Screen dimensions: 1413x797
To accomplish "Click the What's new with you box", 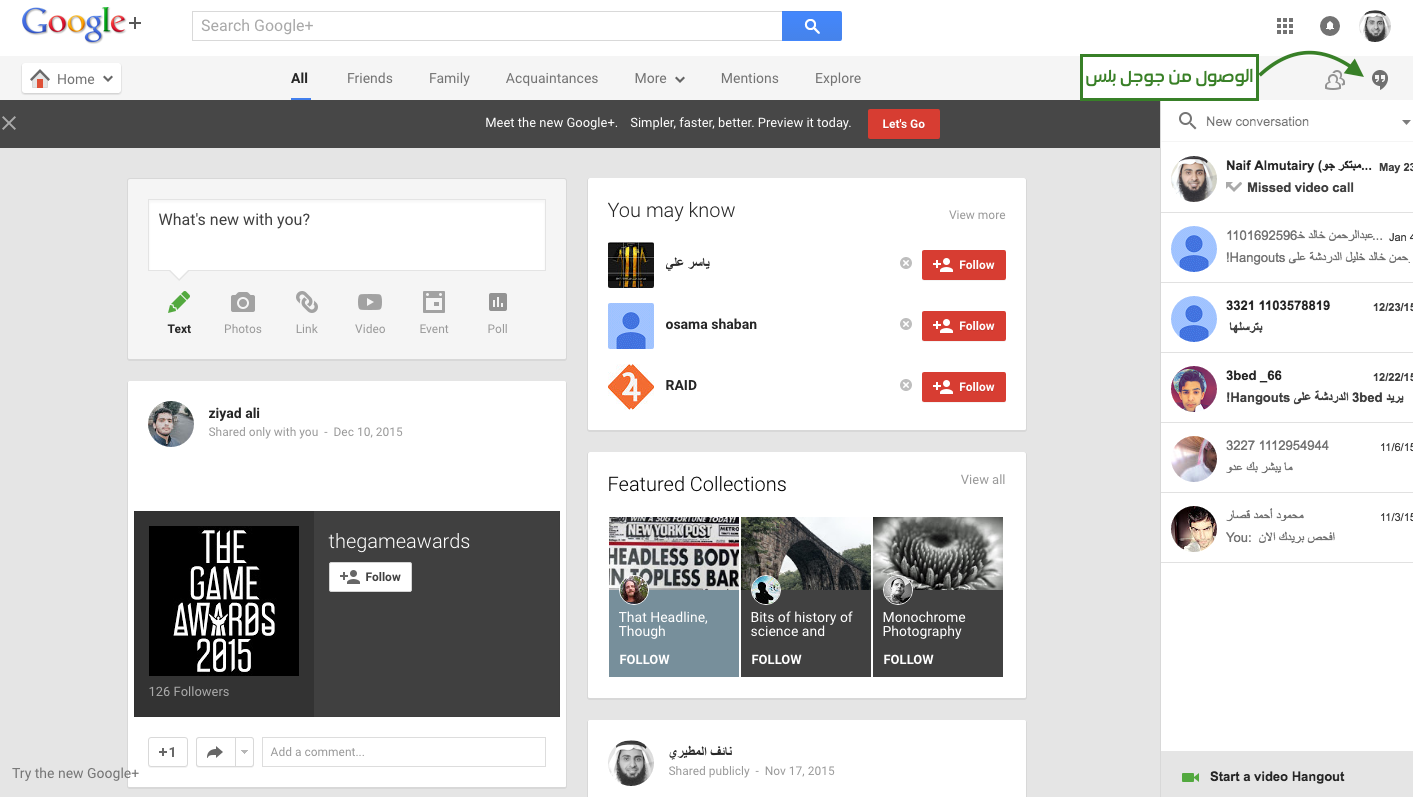I will 347,235.
